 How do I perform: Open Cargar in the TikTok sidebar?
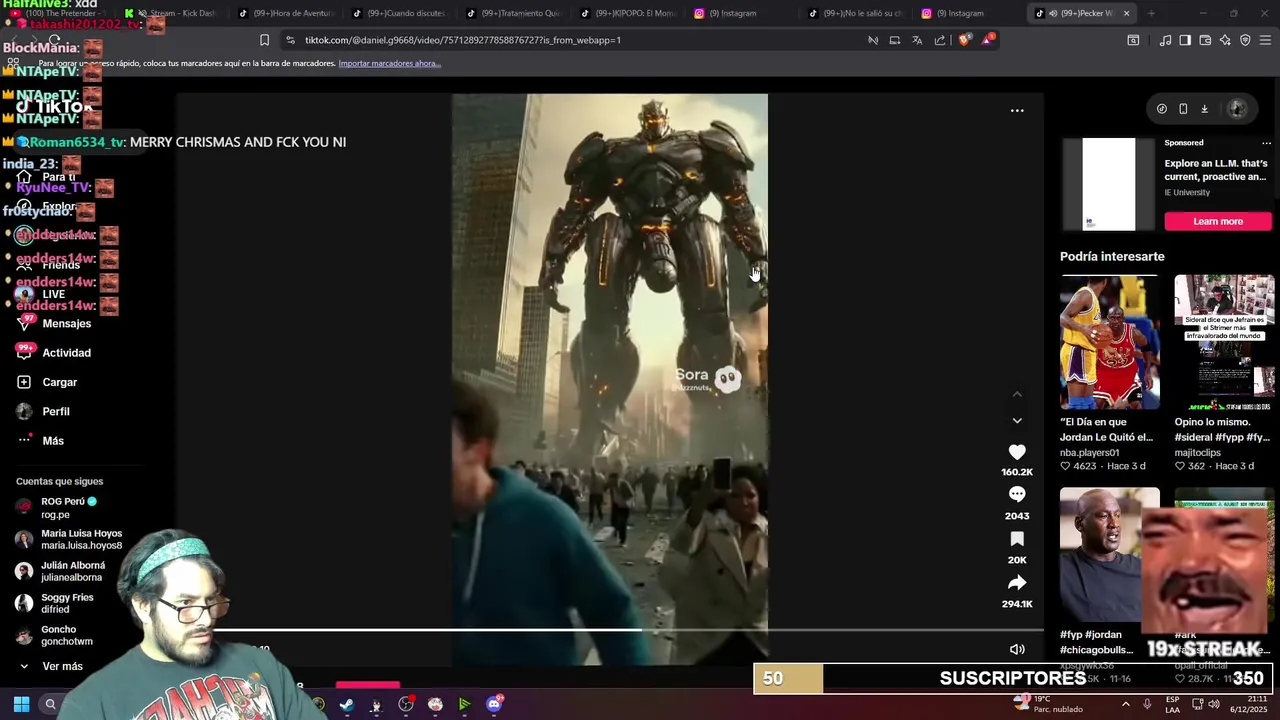tap(59, 382)
